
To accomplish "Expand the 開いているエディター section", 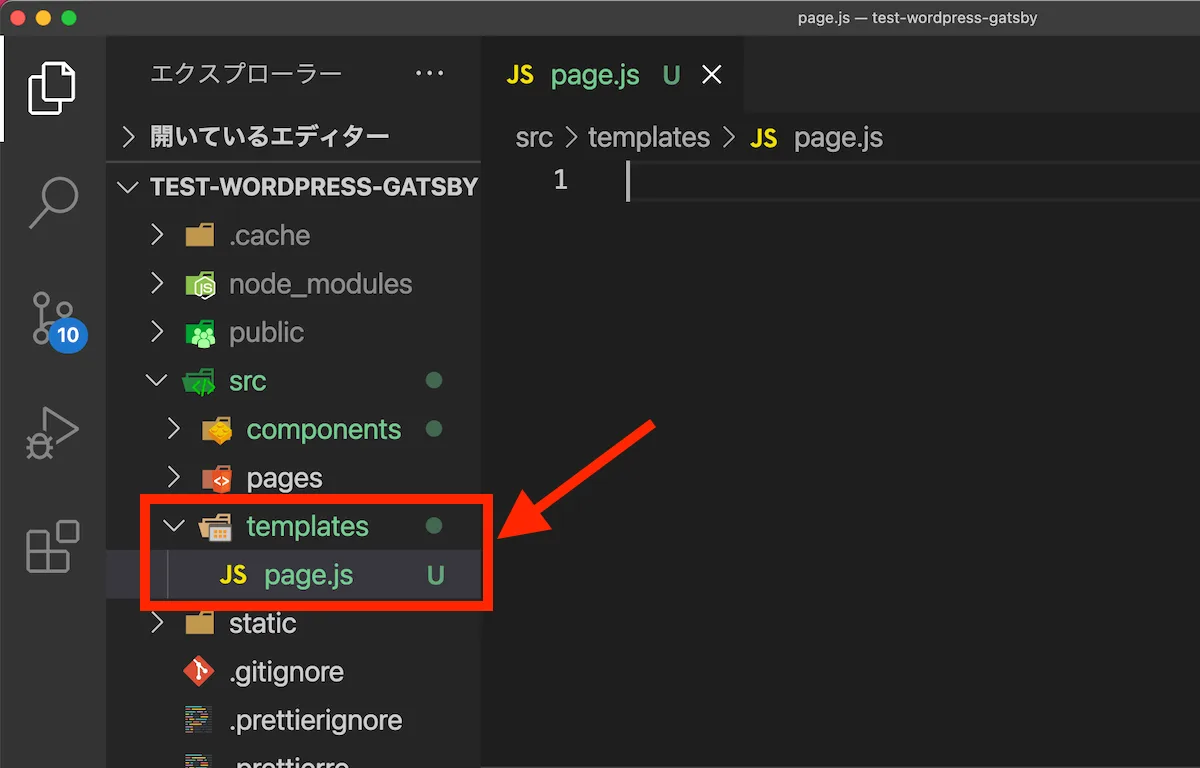I will click(x=128, y=136).
